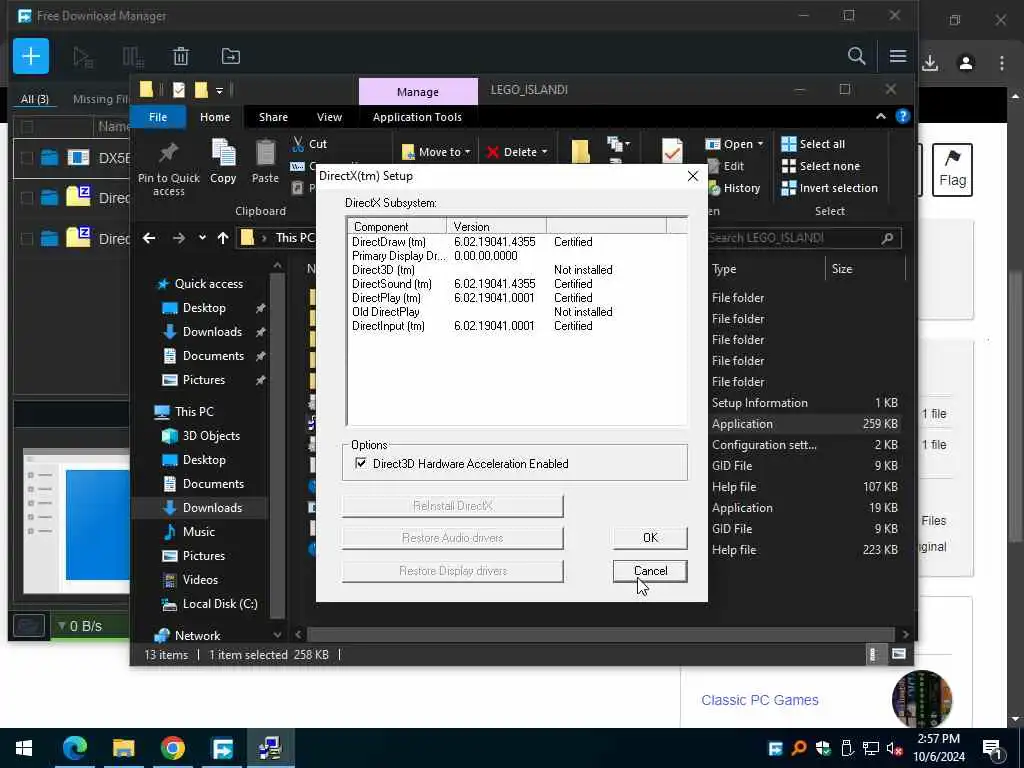1024x768 pixels.
Task: Click the Size column header in Explorer
Action: pyautogui.click(x=865, y=269)
